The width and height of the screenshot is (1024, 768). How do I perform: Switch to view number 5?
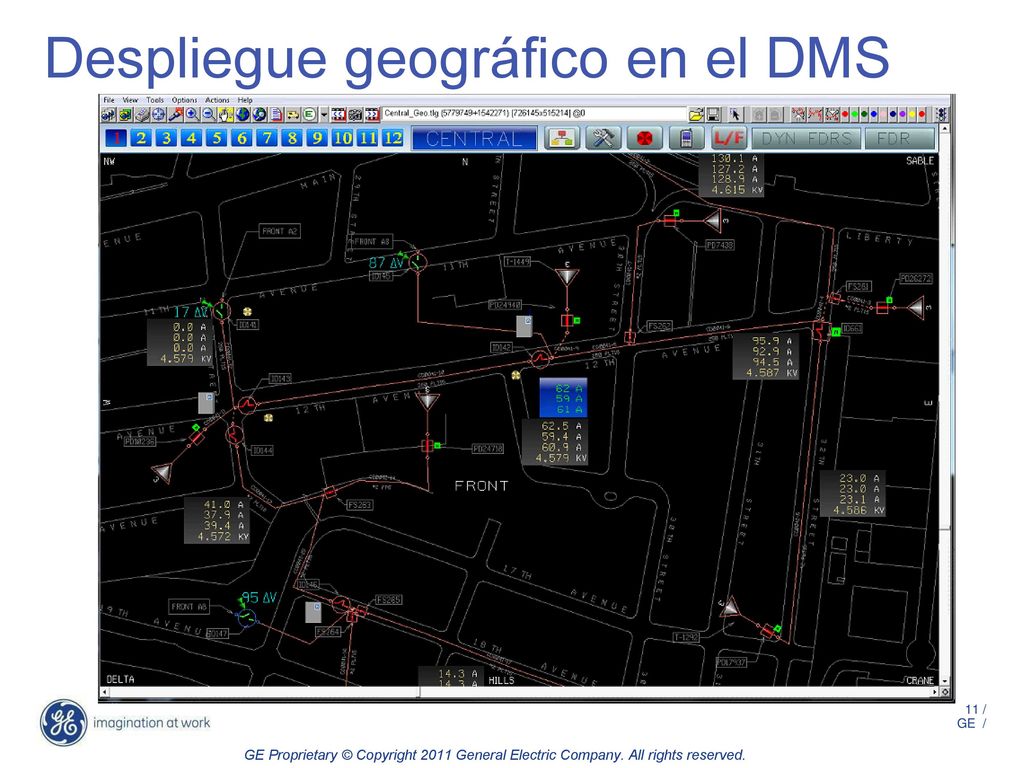[x=216, y=138]
